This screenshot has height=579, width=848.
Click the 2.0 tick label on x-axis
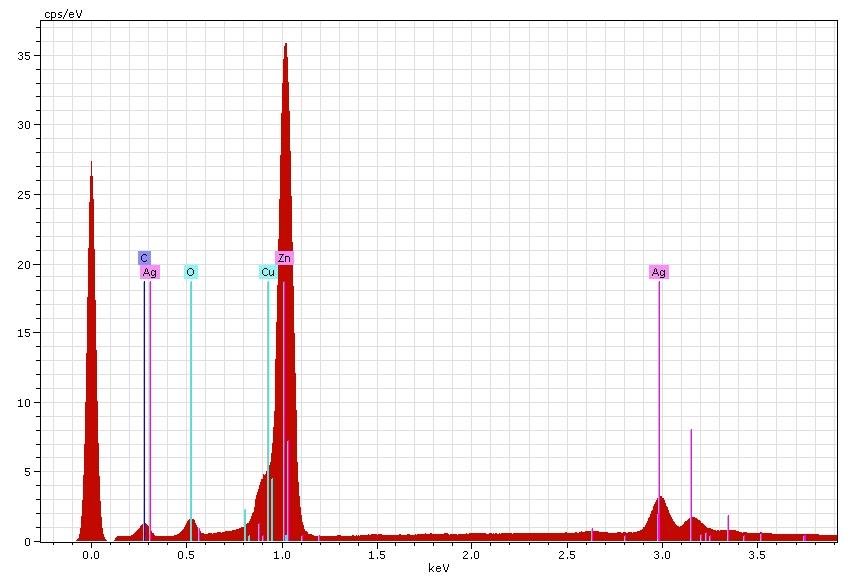click(x=471, y=554)
